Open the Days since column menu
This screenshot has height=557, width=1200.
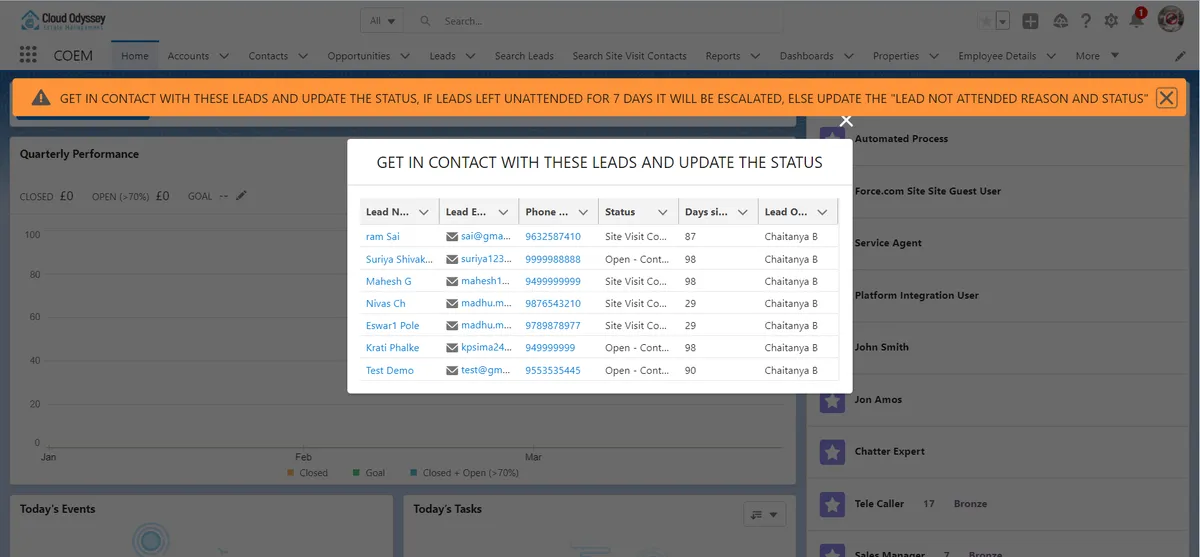pos(742,212)
